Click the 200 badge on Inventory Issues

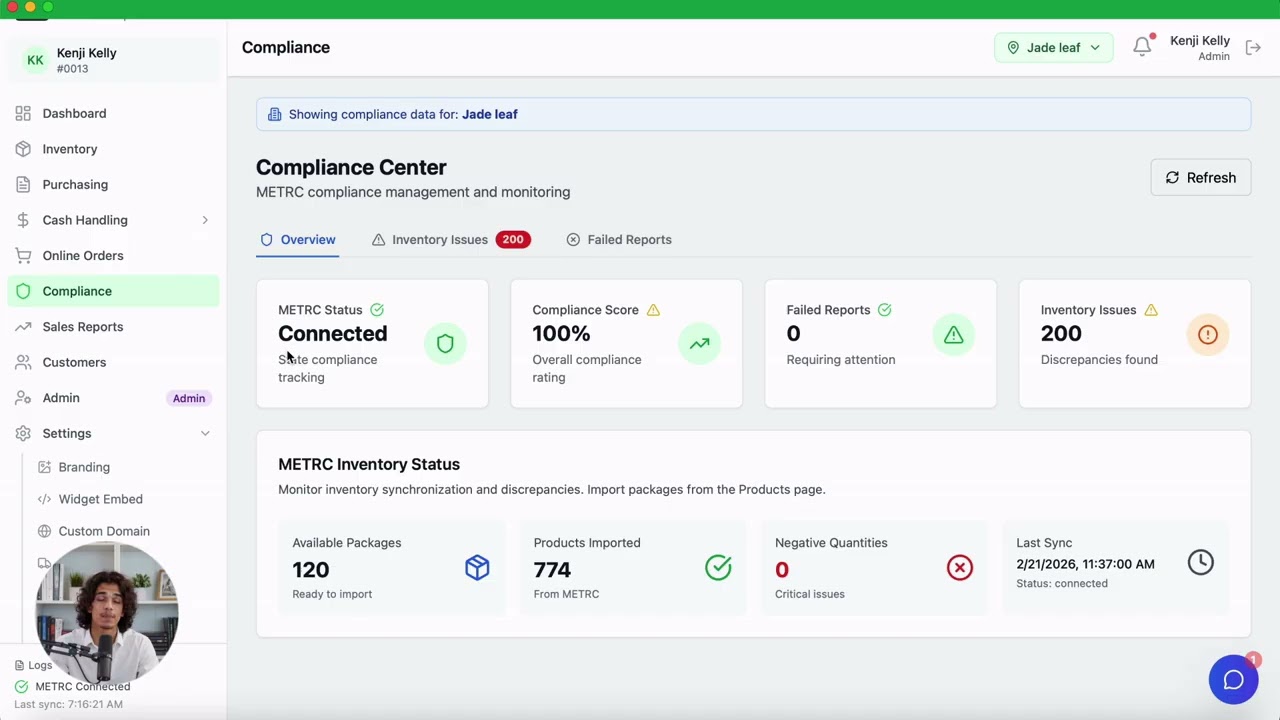click(x=513, y=240)
